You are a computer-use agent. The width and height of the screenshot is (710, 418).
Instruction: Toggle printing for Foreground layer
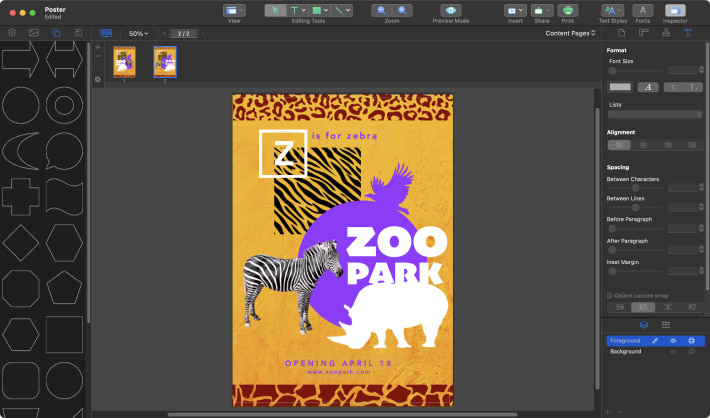[691, 341]
